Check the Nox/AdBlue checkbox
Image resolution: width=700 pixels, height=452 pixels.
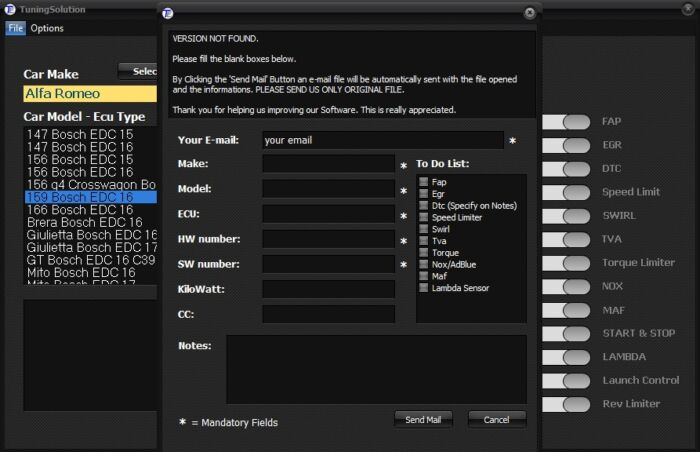coord(424,264)
